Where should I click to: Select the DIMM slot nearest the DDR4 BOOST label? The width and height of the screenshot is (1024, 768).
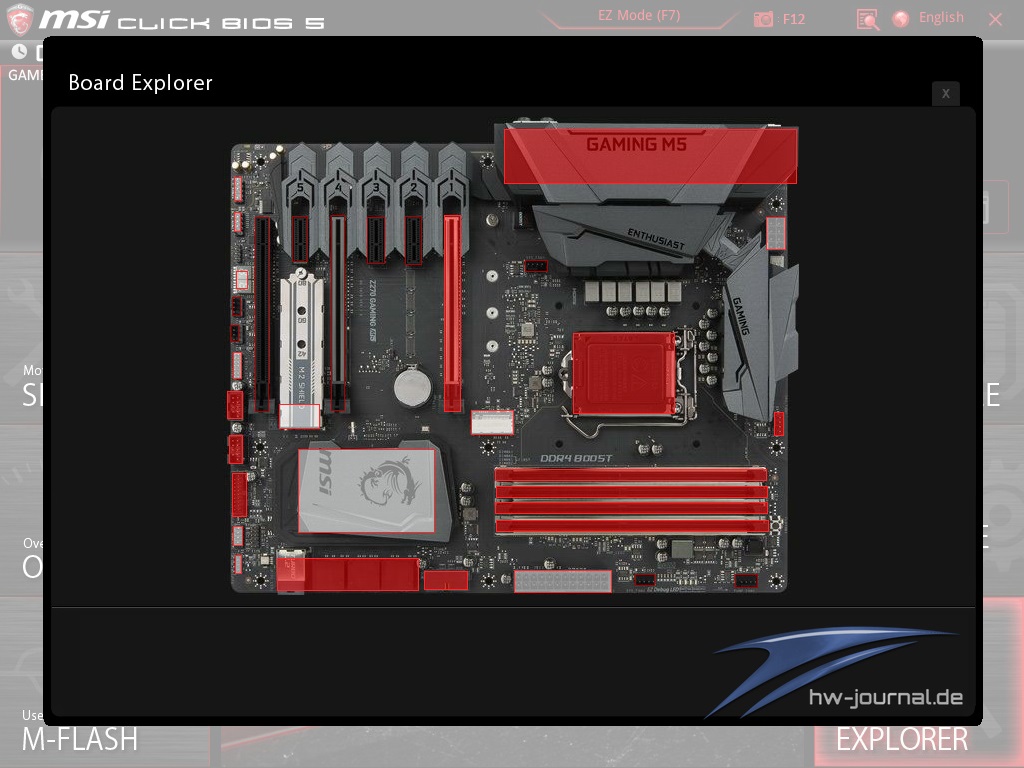(631, 475)
